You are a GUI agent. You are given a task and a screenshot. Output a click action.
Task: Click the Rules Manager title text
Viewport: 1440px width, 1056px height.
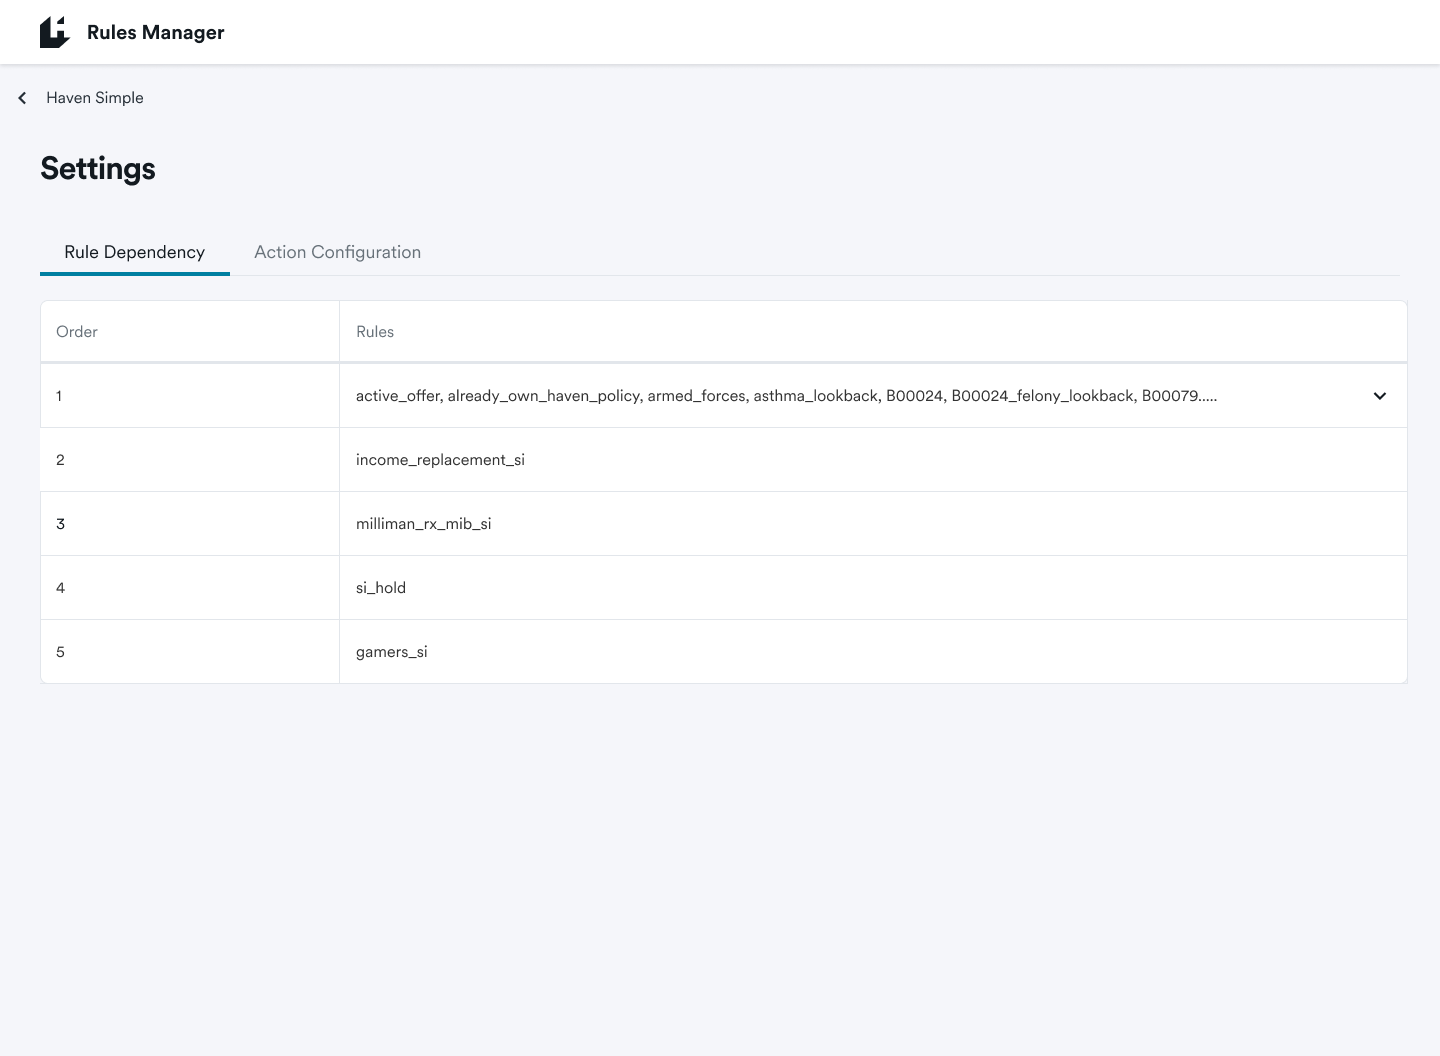pyautogui.click(x=155, y=32)
